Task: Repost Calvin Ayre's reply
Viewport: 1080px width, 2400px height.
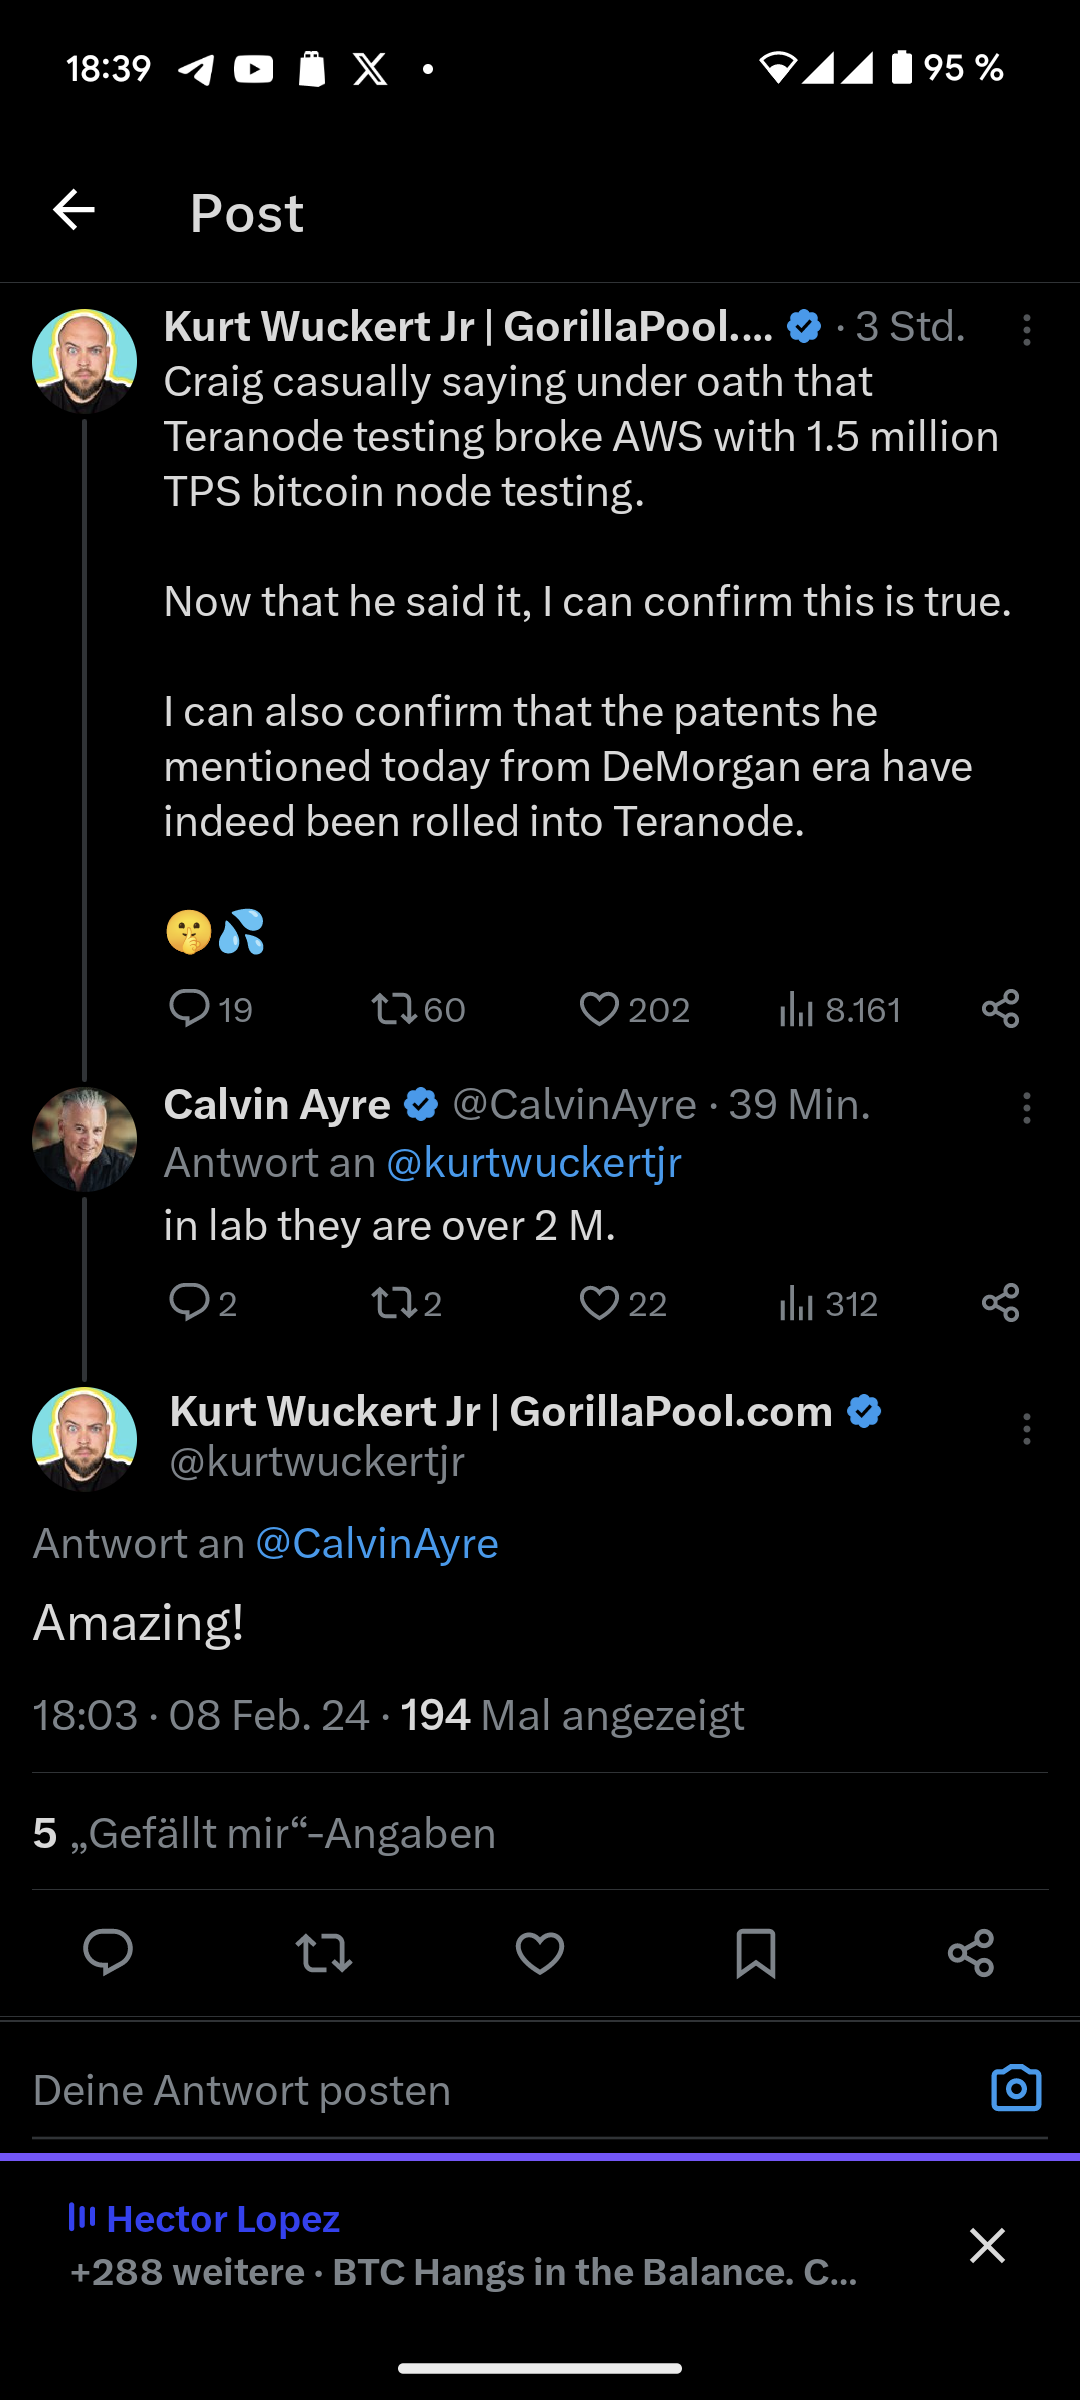Action: pyautogui.click(x=395, y=1303)
